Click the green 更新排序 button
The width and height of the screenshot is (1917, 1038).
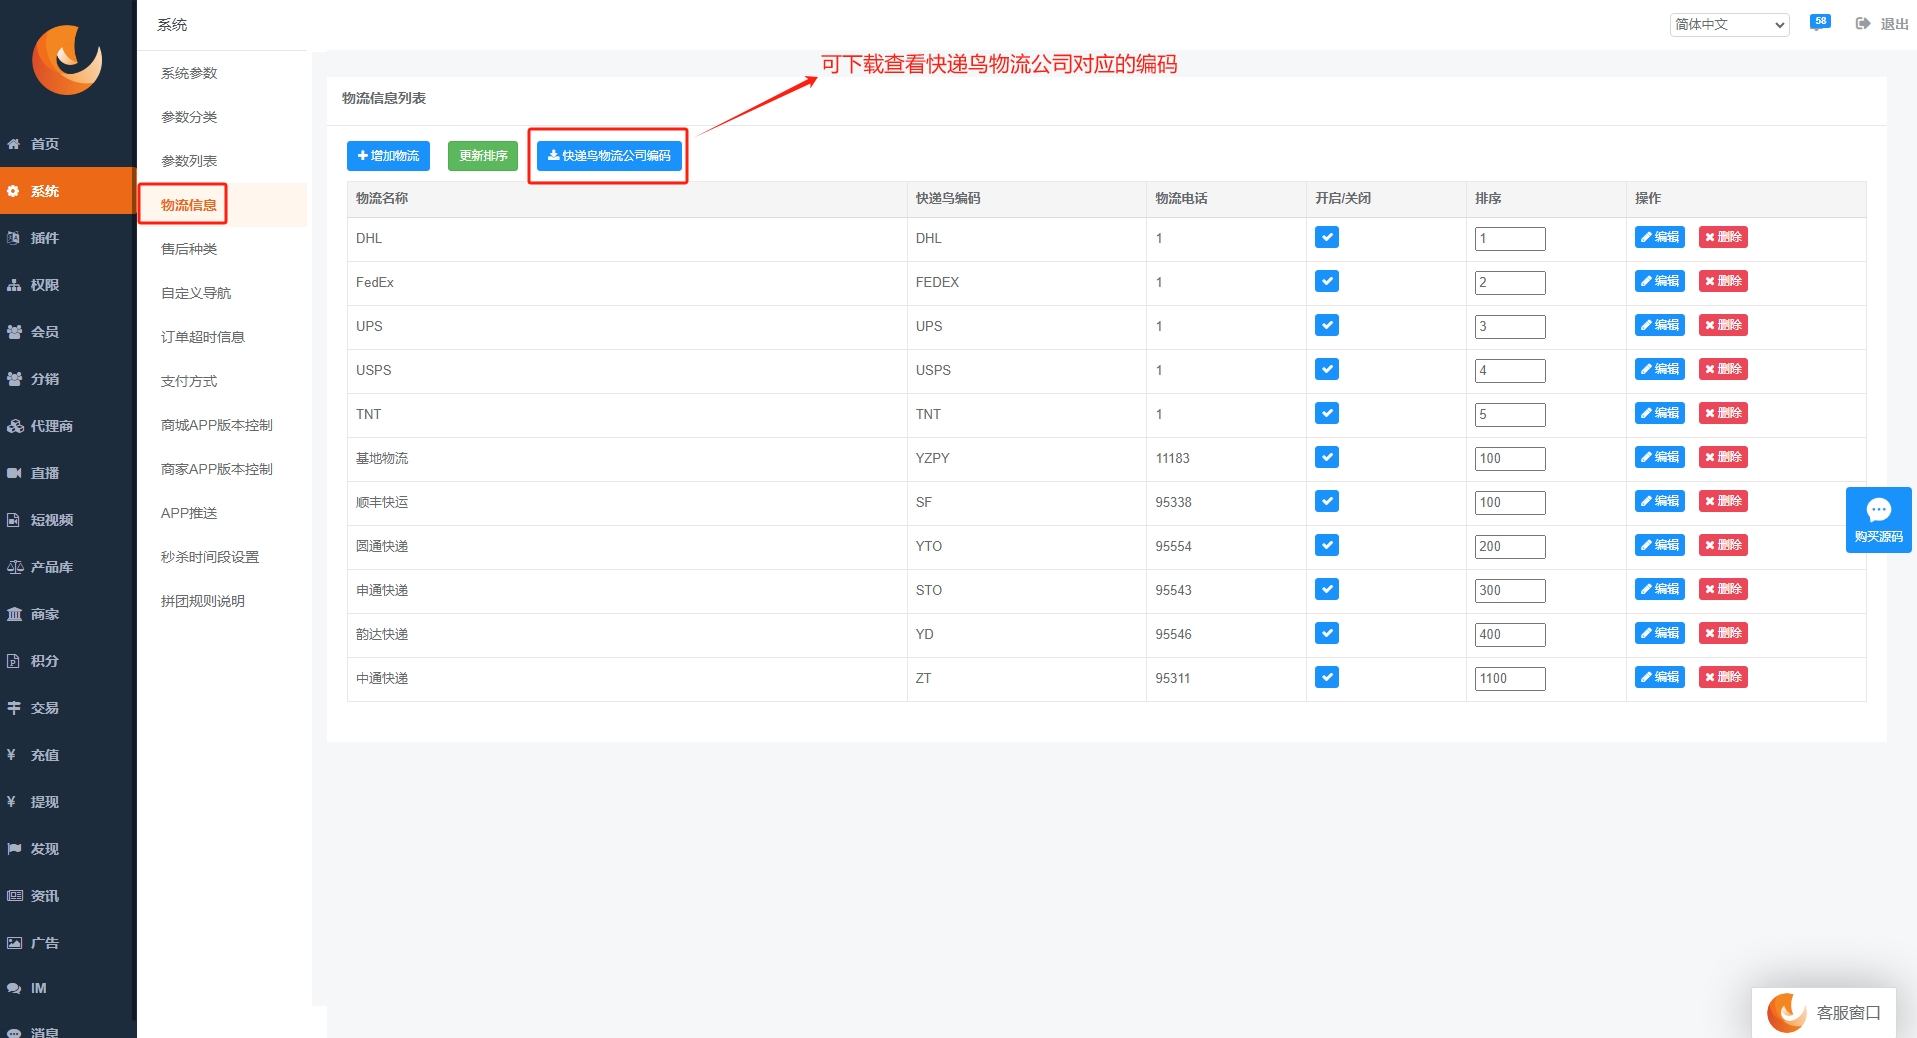(483, 156)
